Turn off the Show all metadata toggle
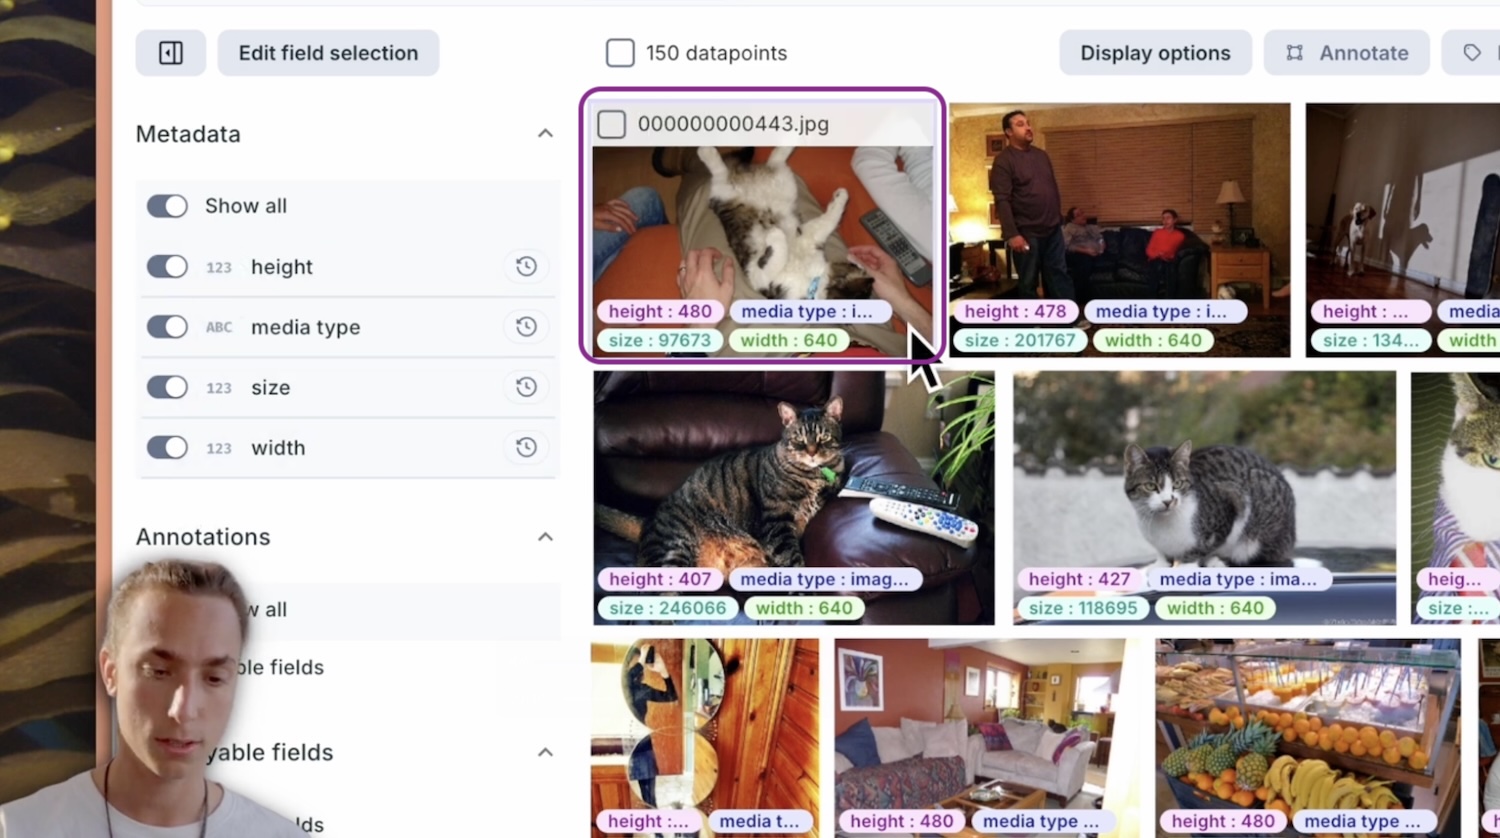1500x838 pixels. tap(167, 206)
